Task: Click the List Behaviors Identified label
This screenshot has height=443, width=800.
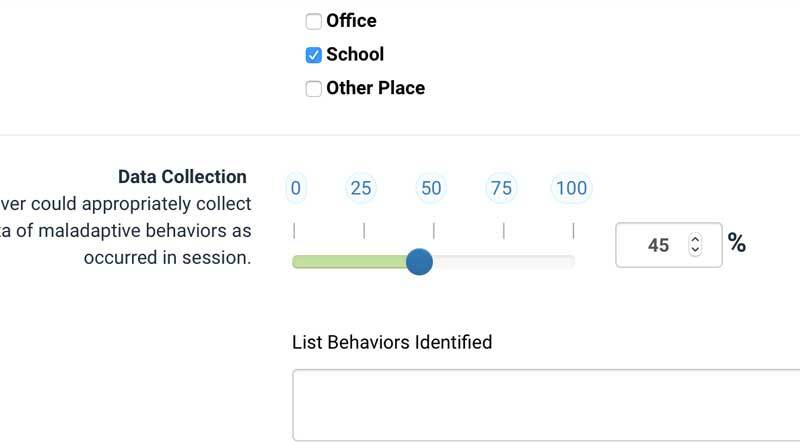Action: [392, 342]
